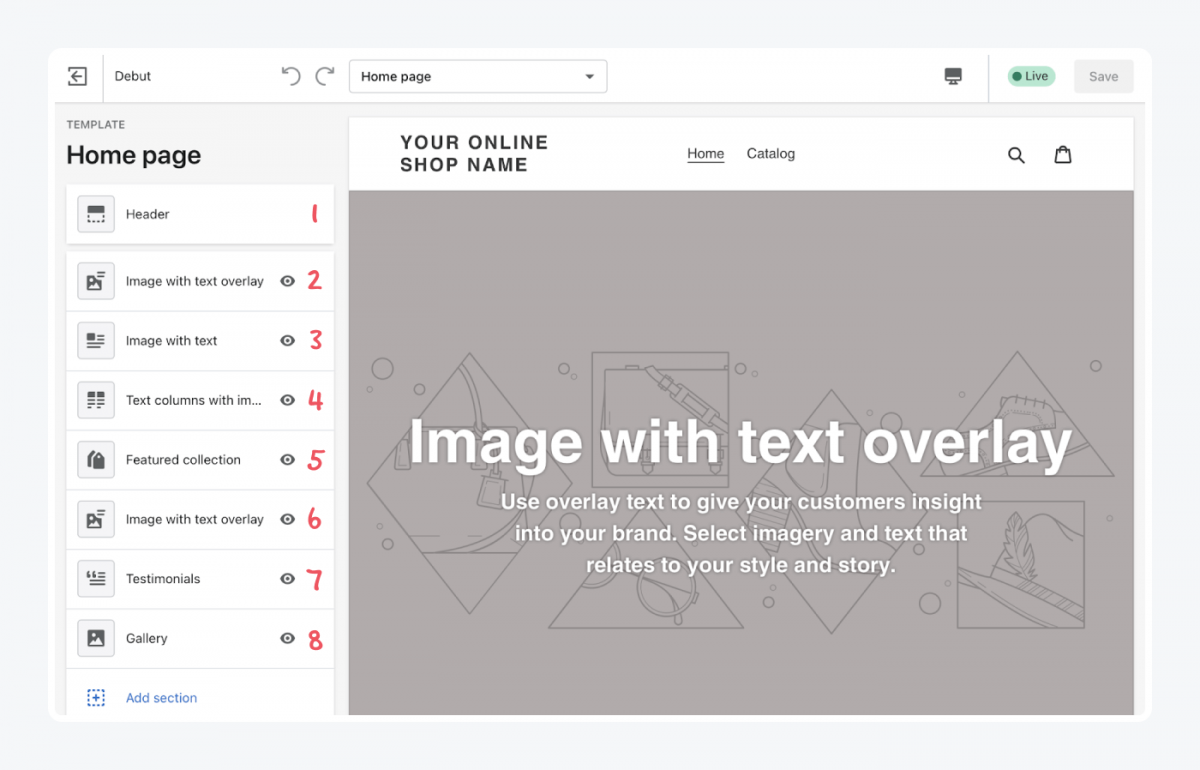Select the Featured collection section
1200x770 pixels.
coord(200,460)
